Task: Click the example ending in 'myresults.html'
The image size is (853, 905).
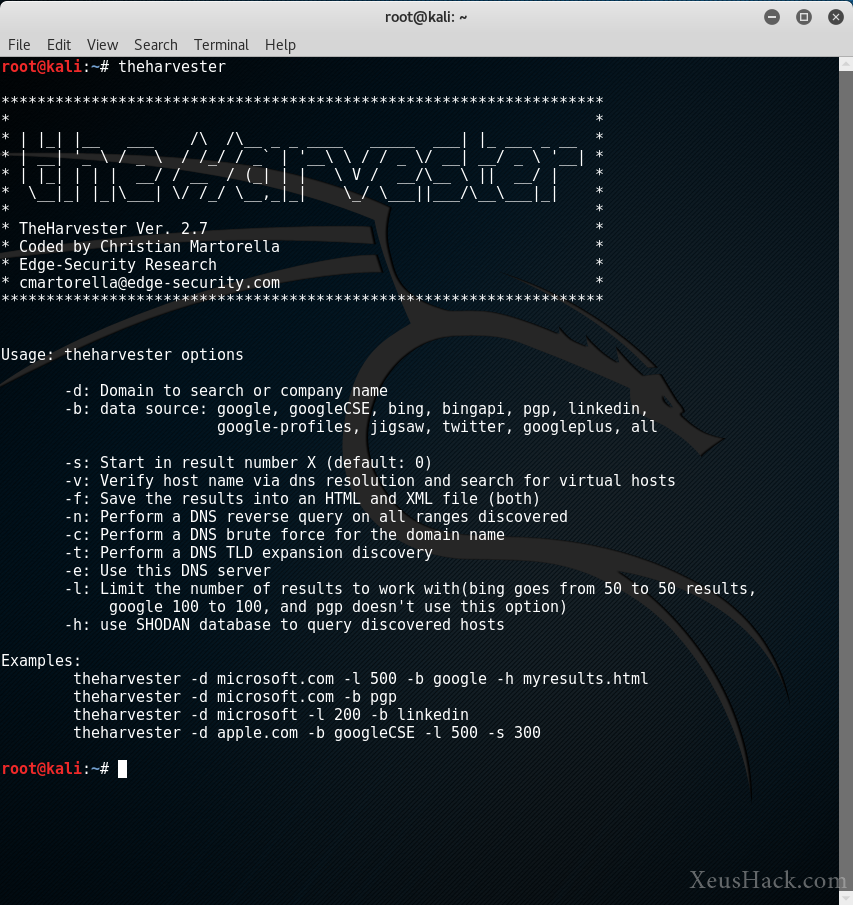Action: [x=361, y=679]
